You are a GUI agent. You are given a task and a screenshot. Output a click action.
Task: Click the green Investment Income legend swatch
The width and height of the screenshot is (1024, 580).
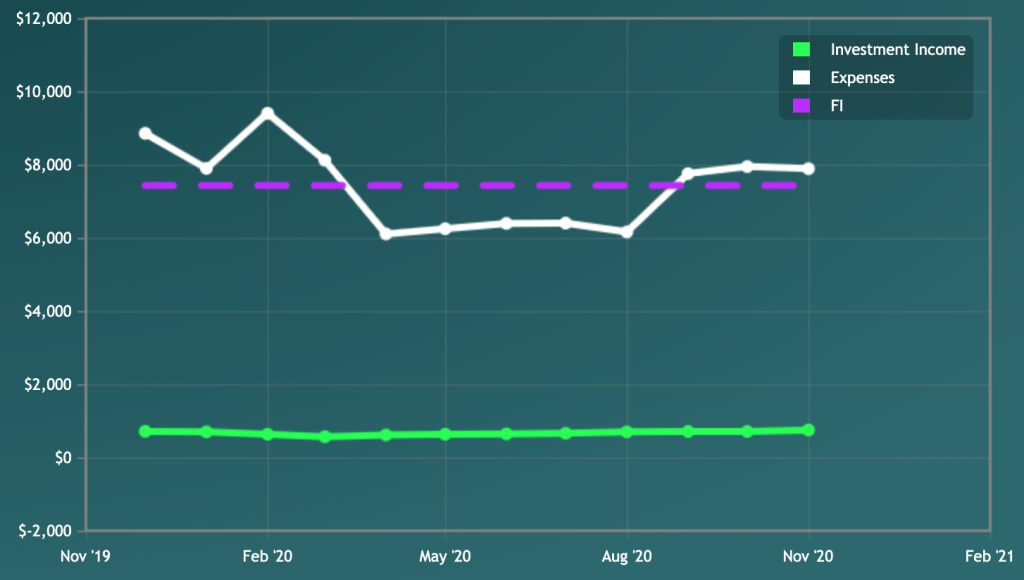[x=800, y=50]
